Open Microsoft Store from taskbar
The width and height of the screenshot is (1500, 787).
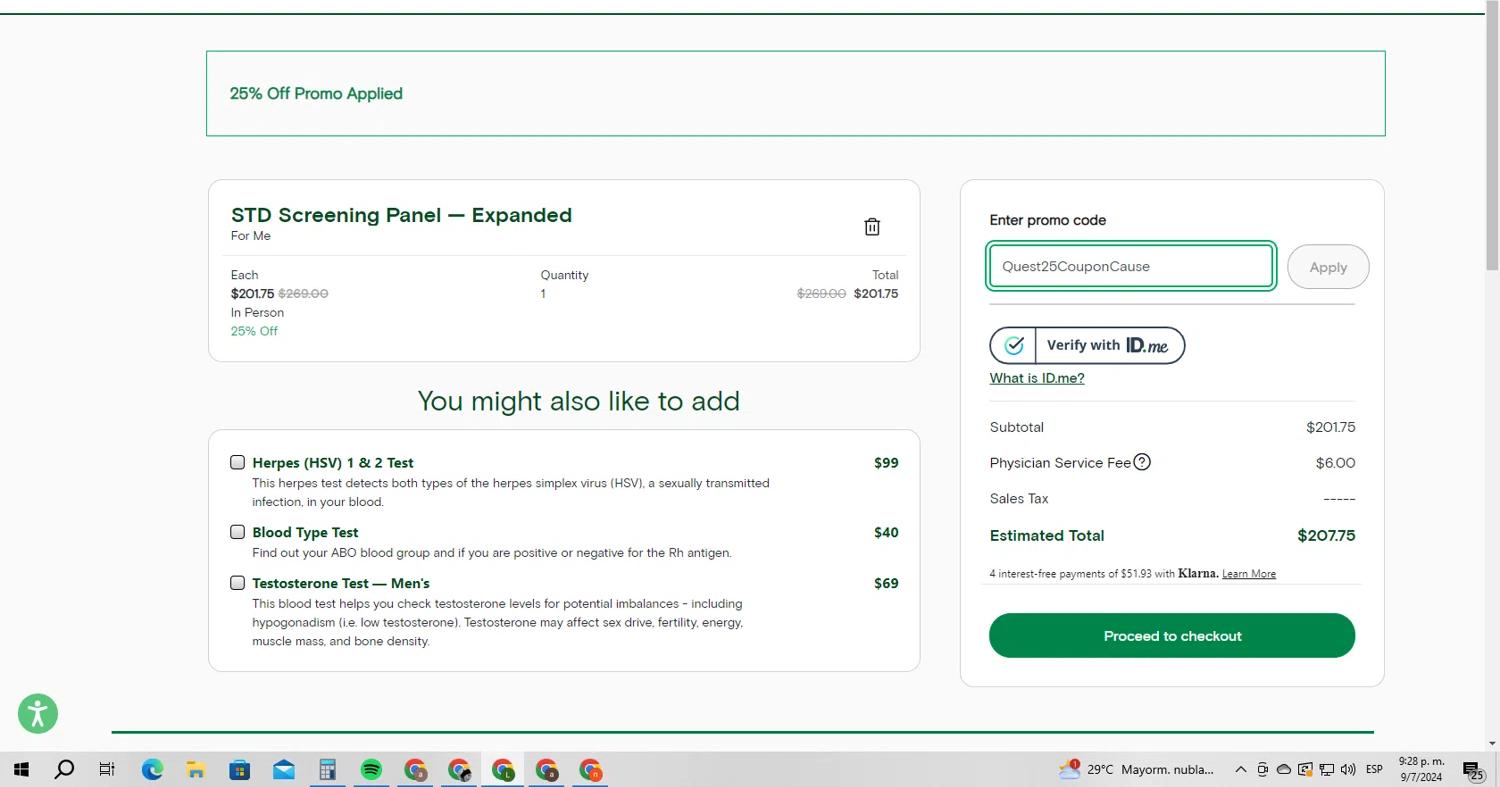[x=240, y=770]
